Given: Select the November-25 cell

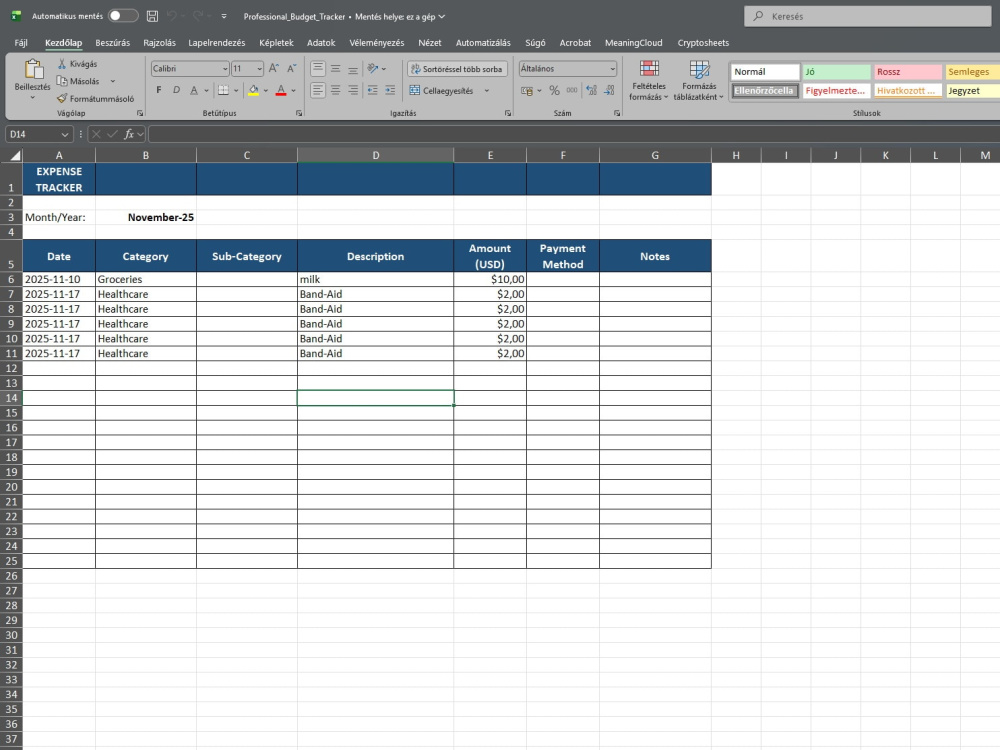Looking at the screenshot, I should tap(145, 217).
